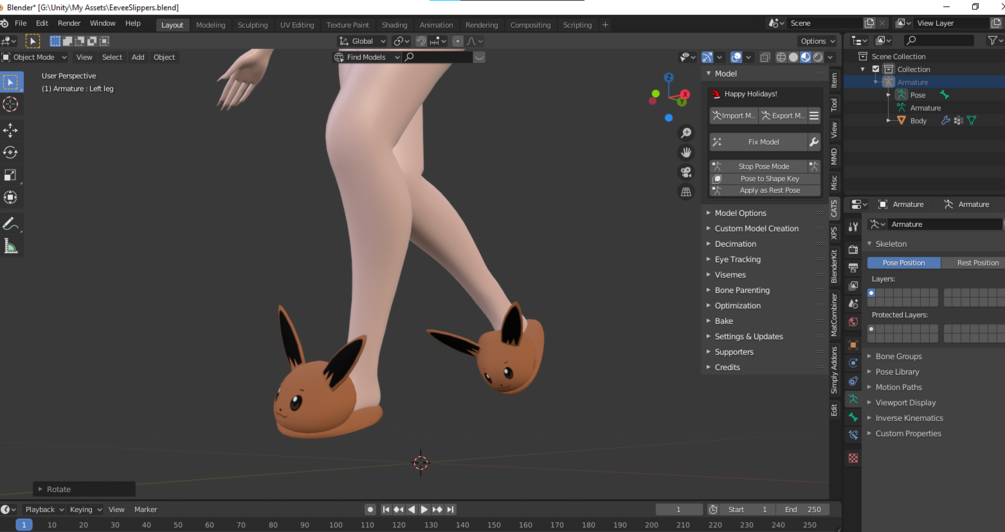Jump to the last frame
Viewport: 1005px width, 532px height.
451,510
